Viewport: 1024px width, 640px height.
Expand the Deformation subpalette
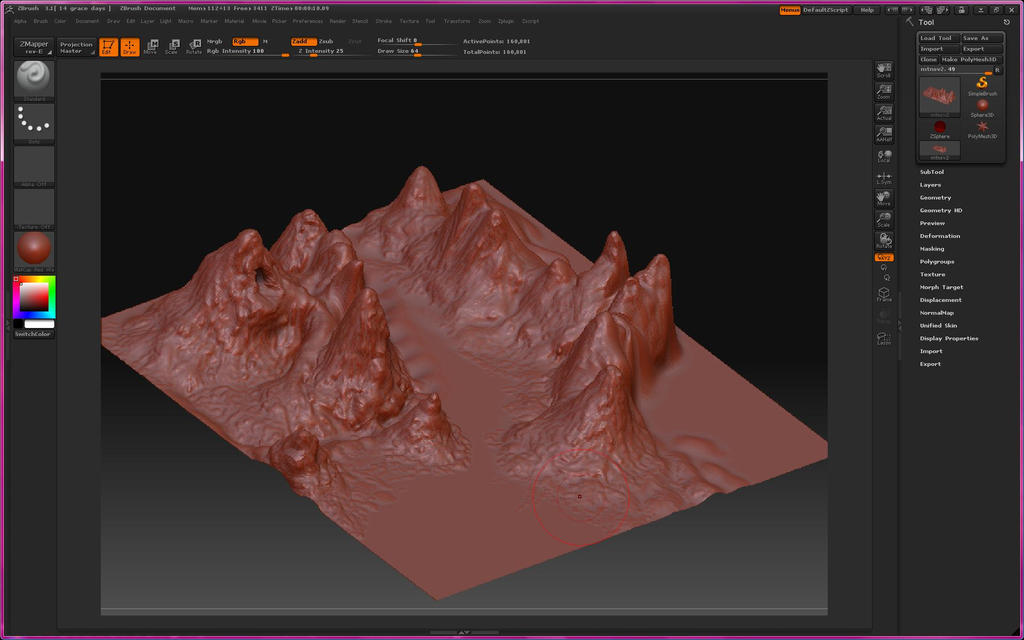tap(940, 235)
